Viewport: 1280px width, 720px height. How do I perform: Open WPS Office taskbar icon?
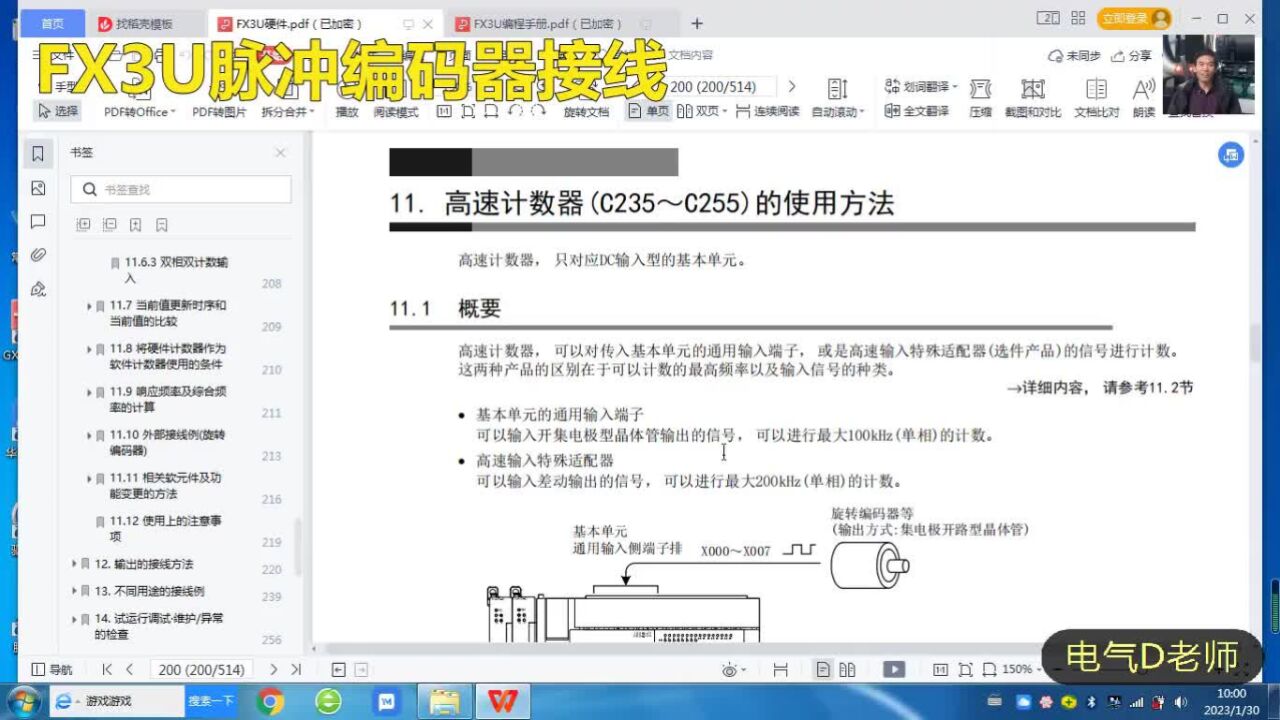tap(503, 702)
